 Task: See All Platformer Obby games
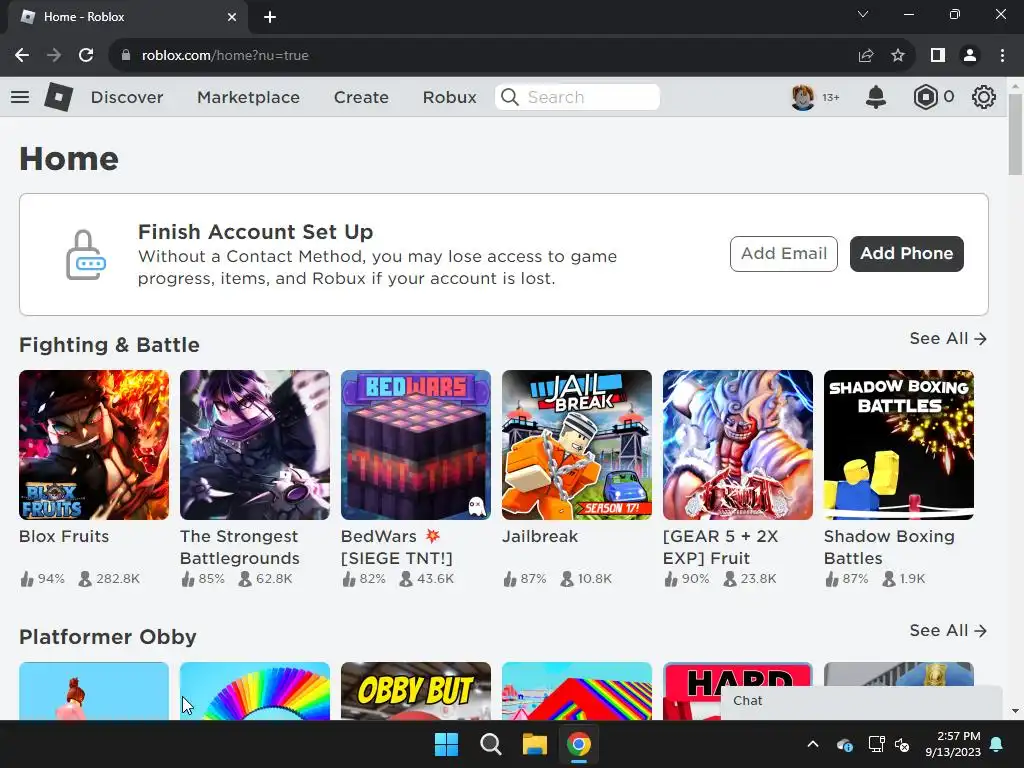click(948, 630)
